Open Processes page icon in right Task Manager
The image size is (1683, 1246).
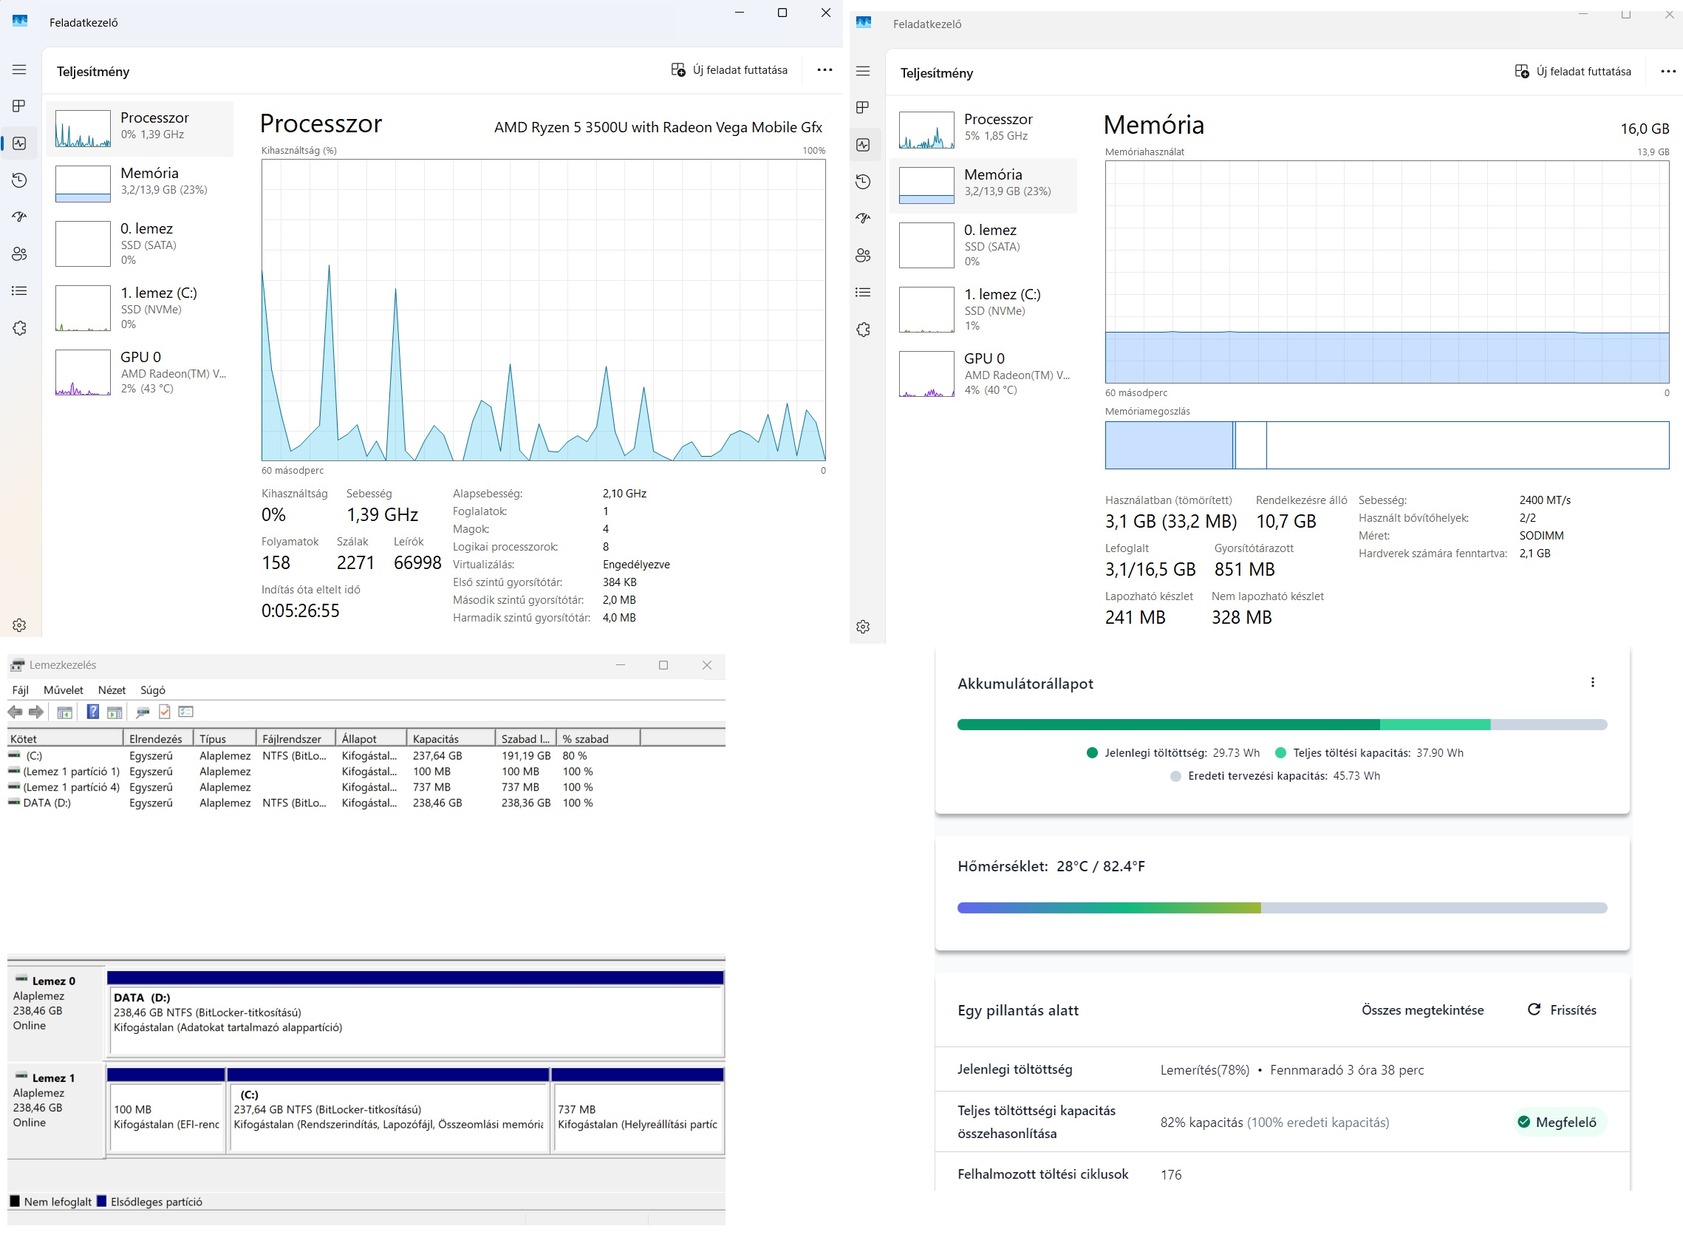[863, 107]
